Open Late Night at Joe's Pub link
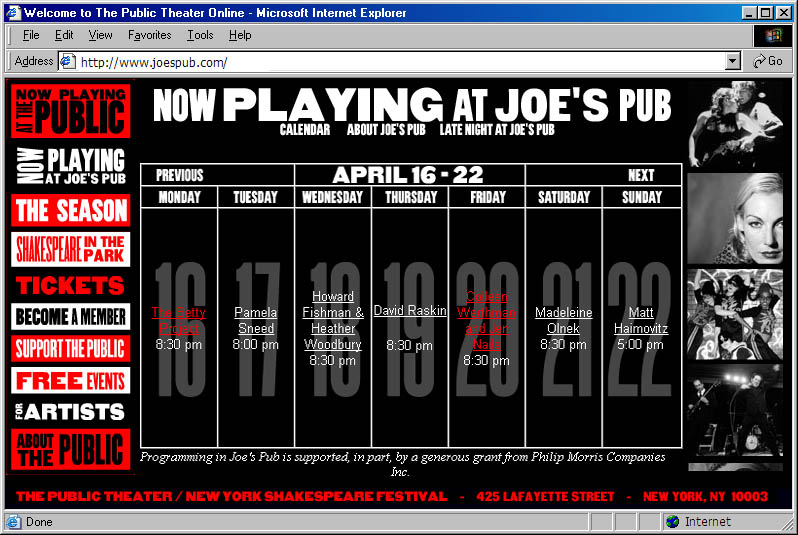The image size is (798, 535). coord(497,129)
